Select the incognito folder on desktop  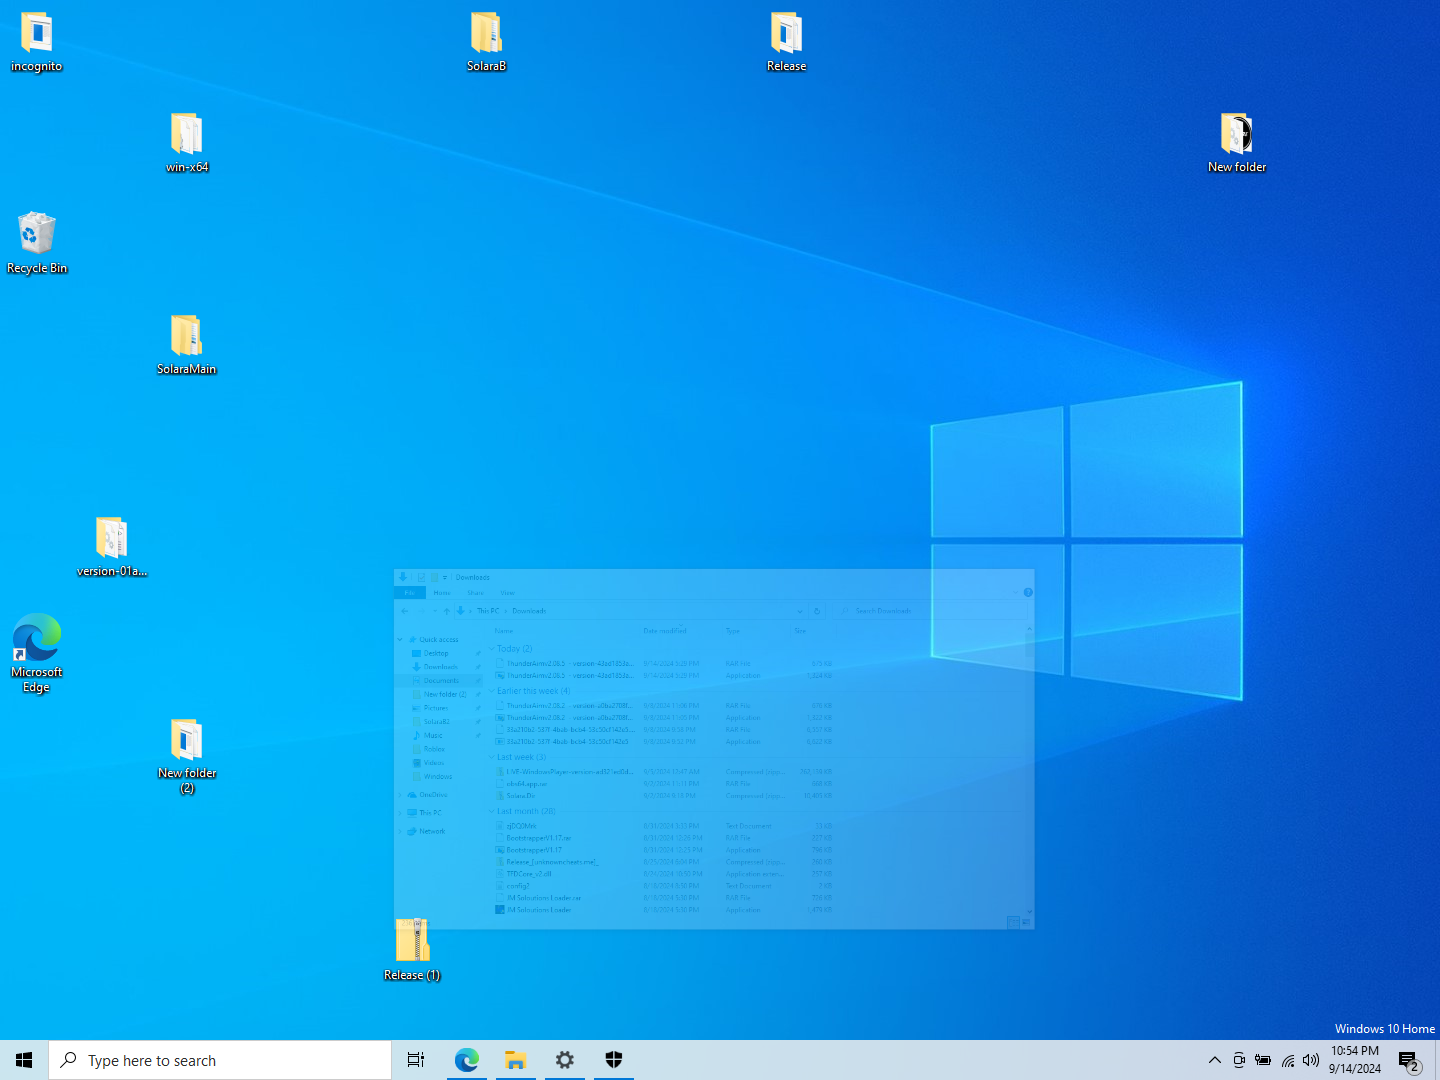[x=37, y=33]
